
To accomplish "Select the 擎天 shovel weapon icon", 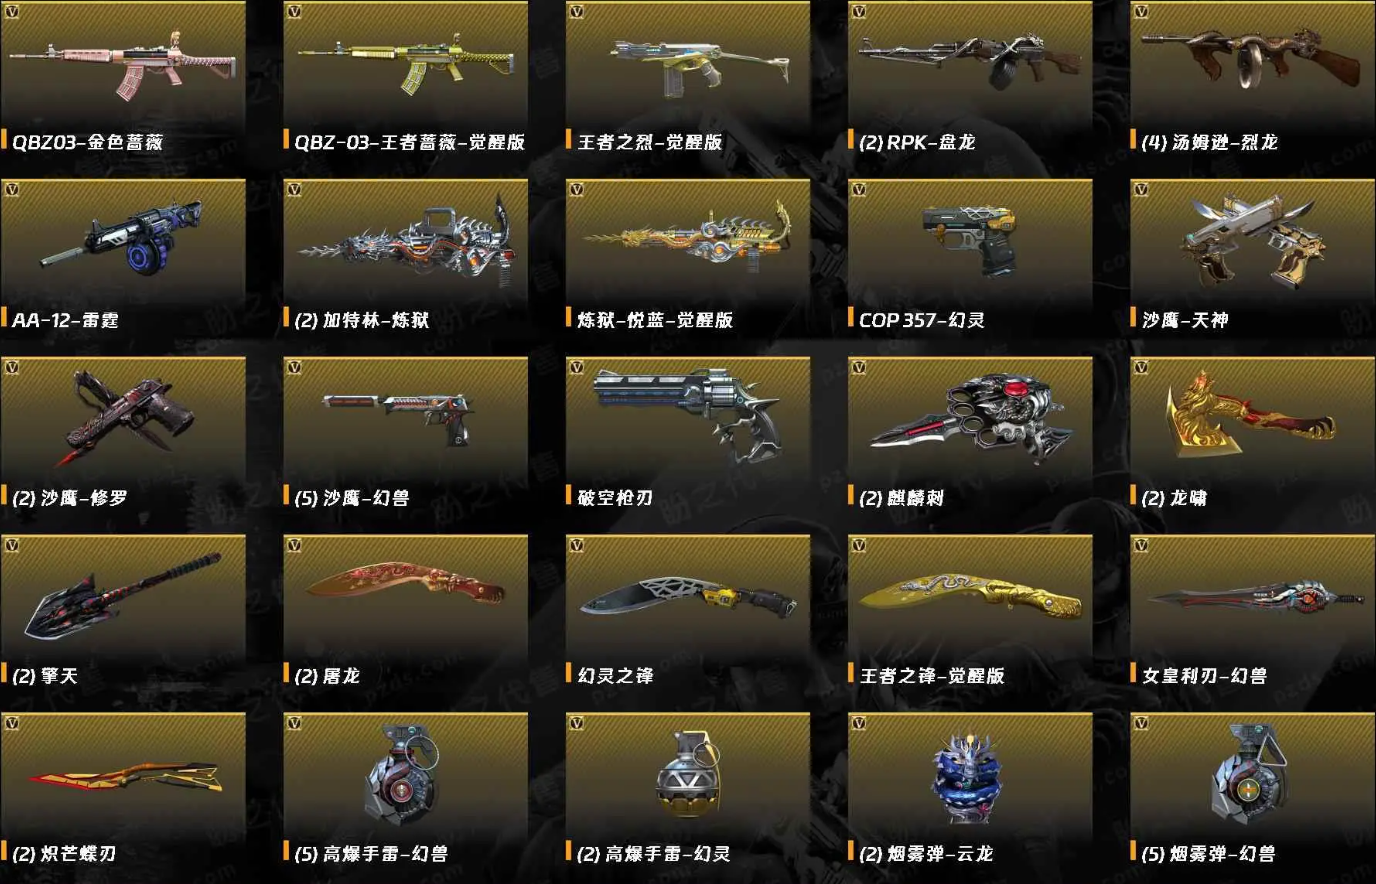I will pyautogui.click(x=122, y=594).
